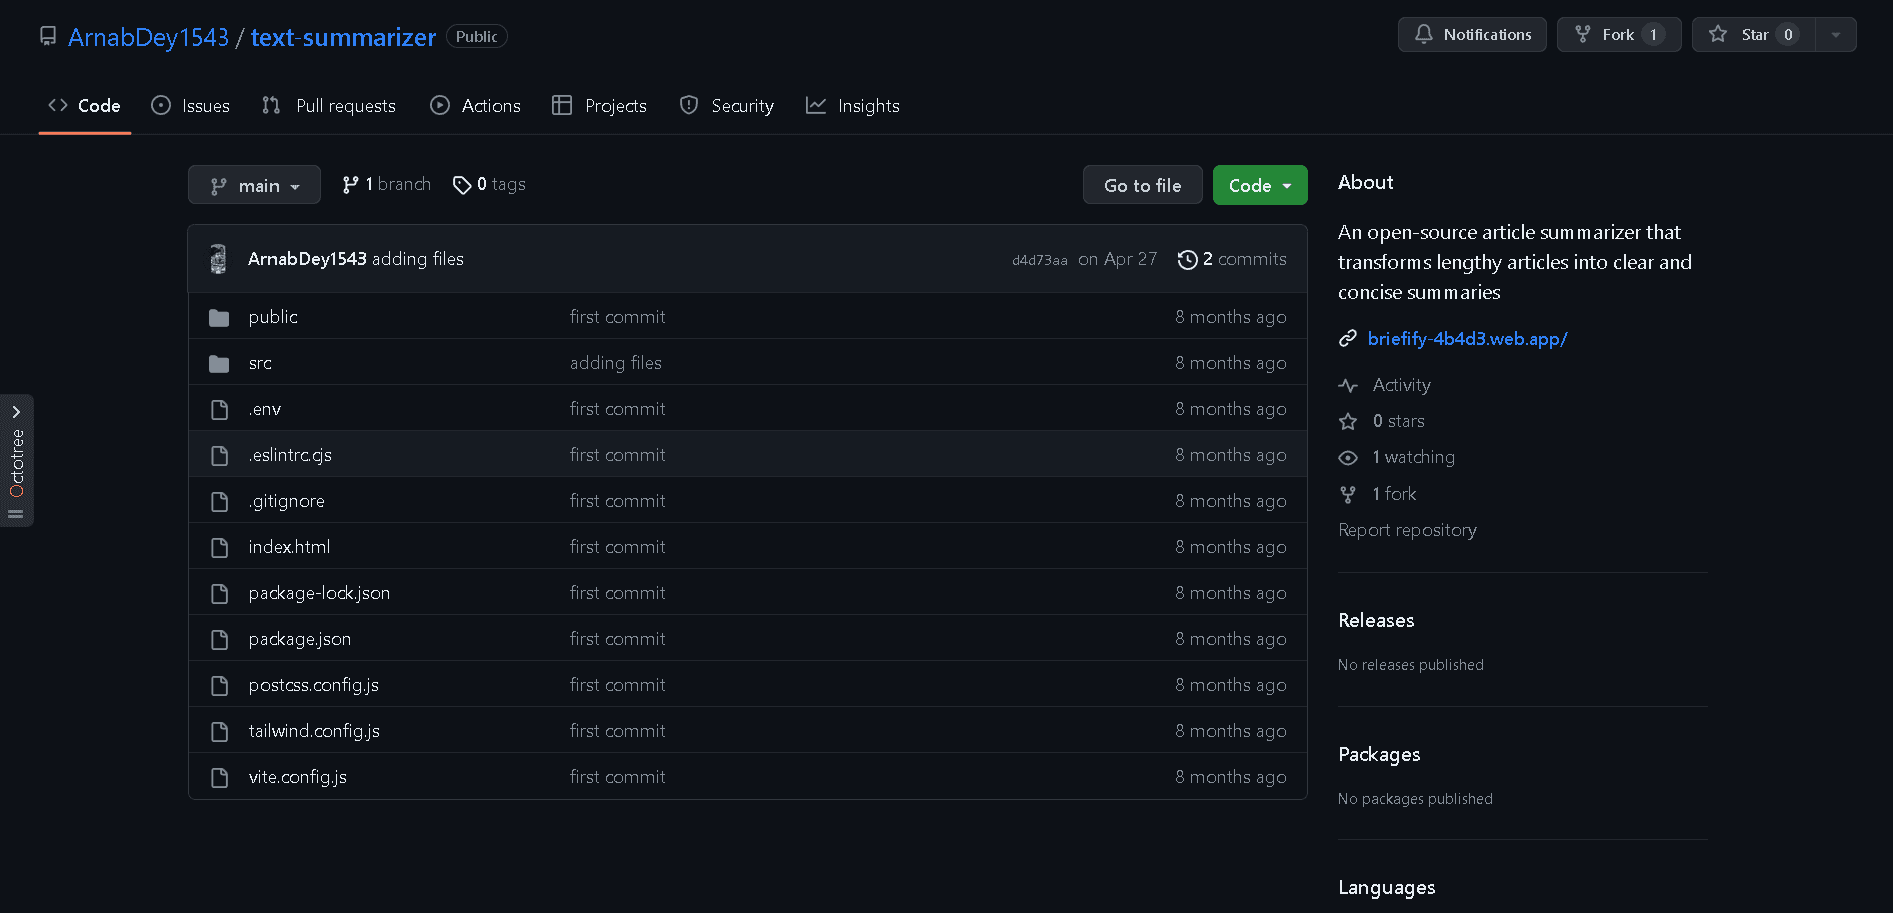
Task: Click the file icon beside package.json
Action: [219, 639]
